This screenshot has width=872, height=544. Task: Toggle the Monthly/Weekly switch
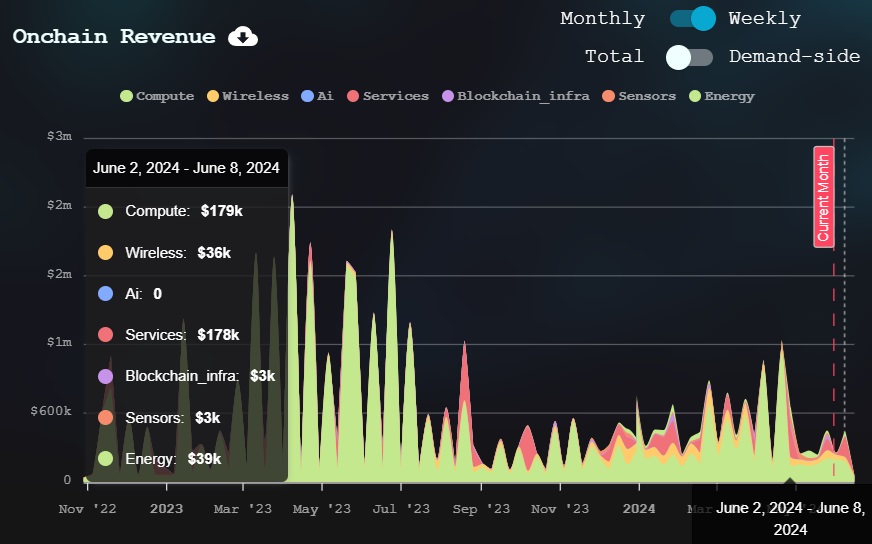tap(692, 19)
